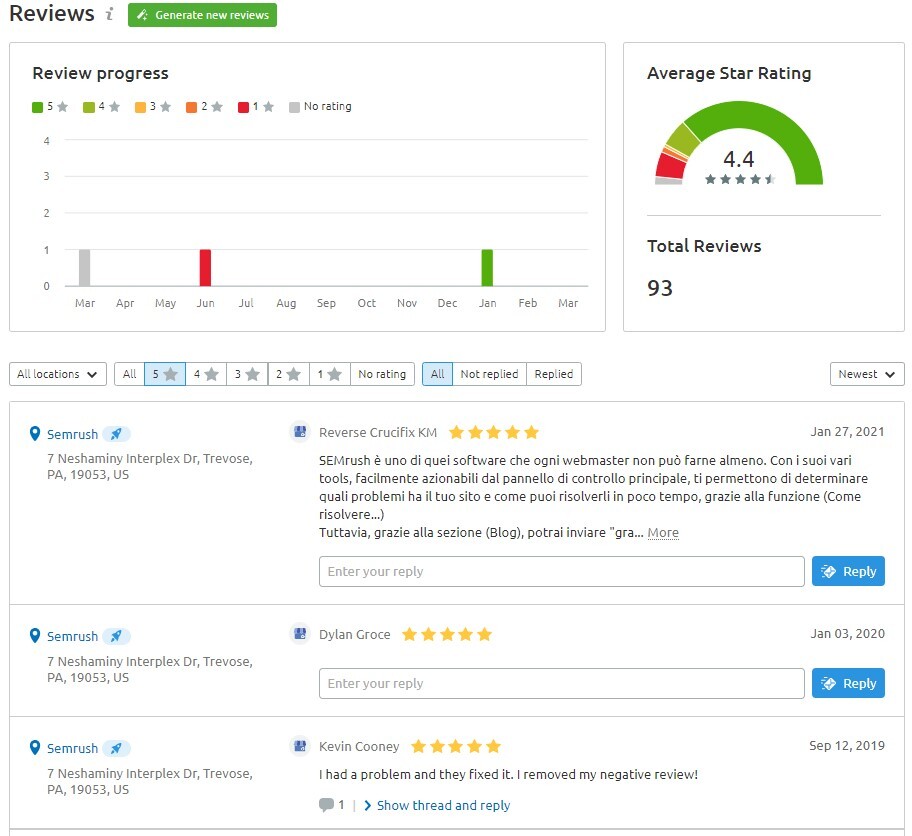
Task: Click More to expand the first review text
Action: [x=663, y=532]
